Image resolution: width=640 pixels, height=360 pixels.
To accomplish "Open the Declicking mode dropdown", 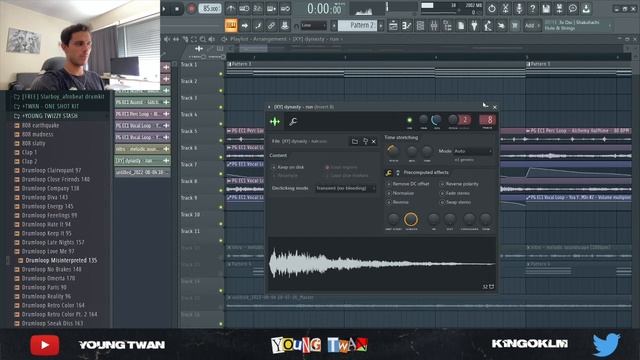I will (x=345, y=188).
